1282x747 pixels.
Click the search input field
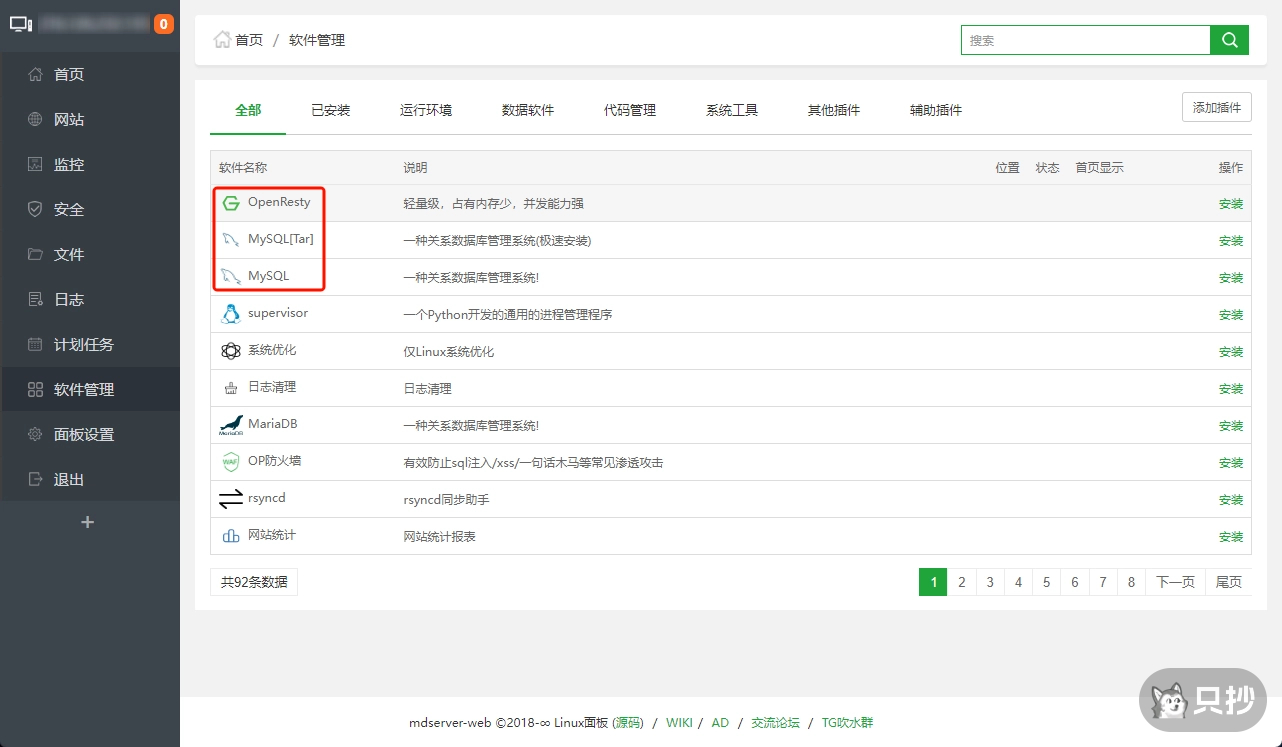1085,39
